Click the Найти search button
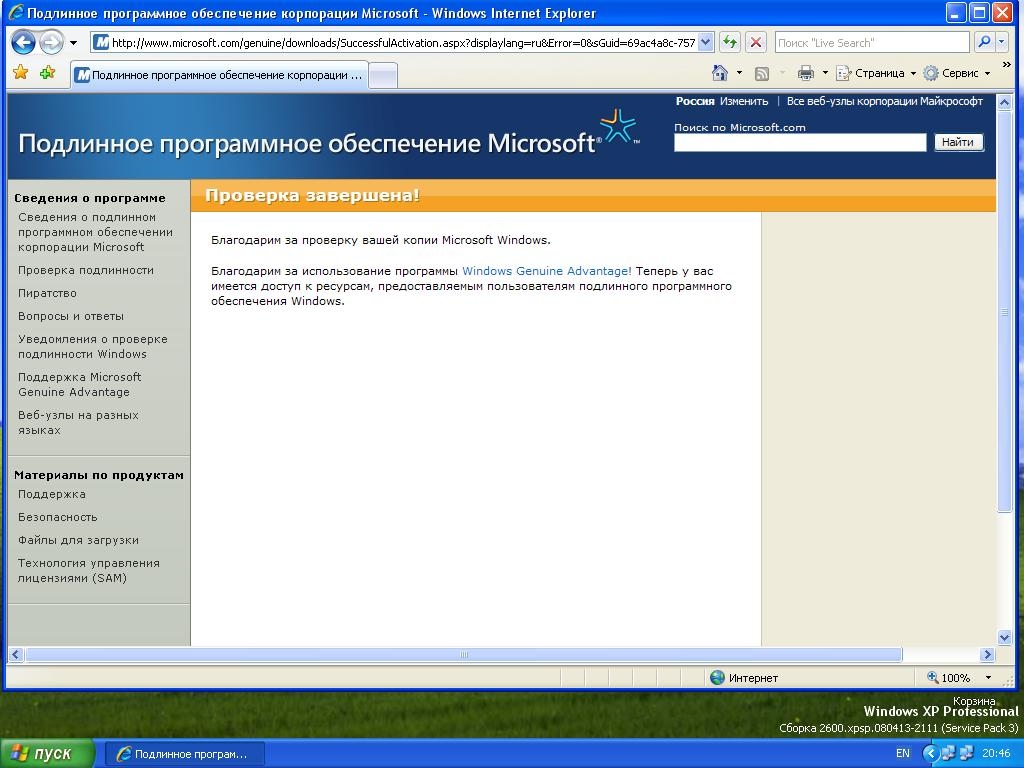The width and height of the screenshot is (1024, 768). [957, 142]
